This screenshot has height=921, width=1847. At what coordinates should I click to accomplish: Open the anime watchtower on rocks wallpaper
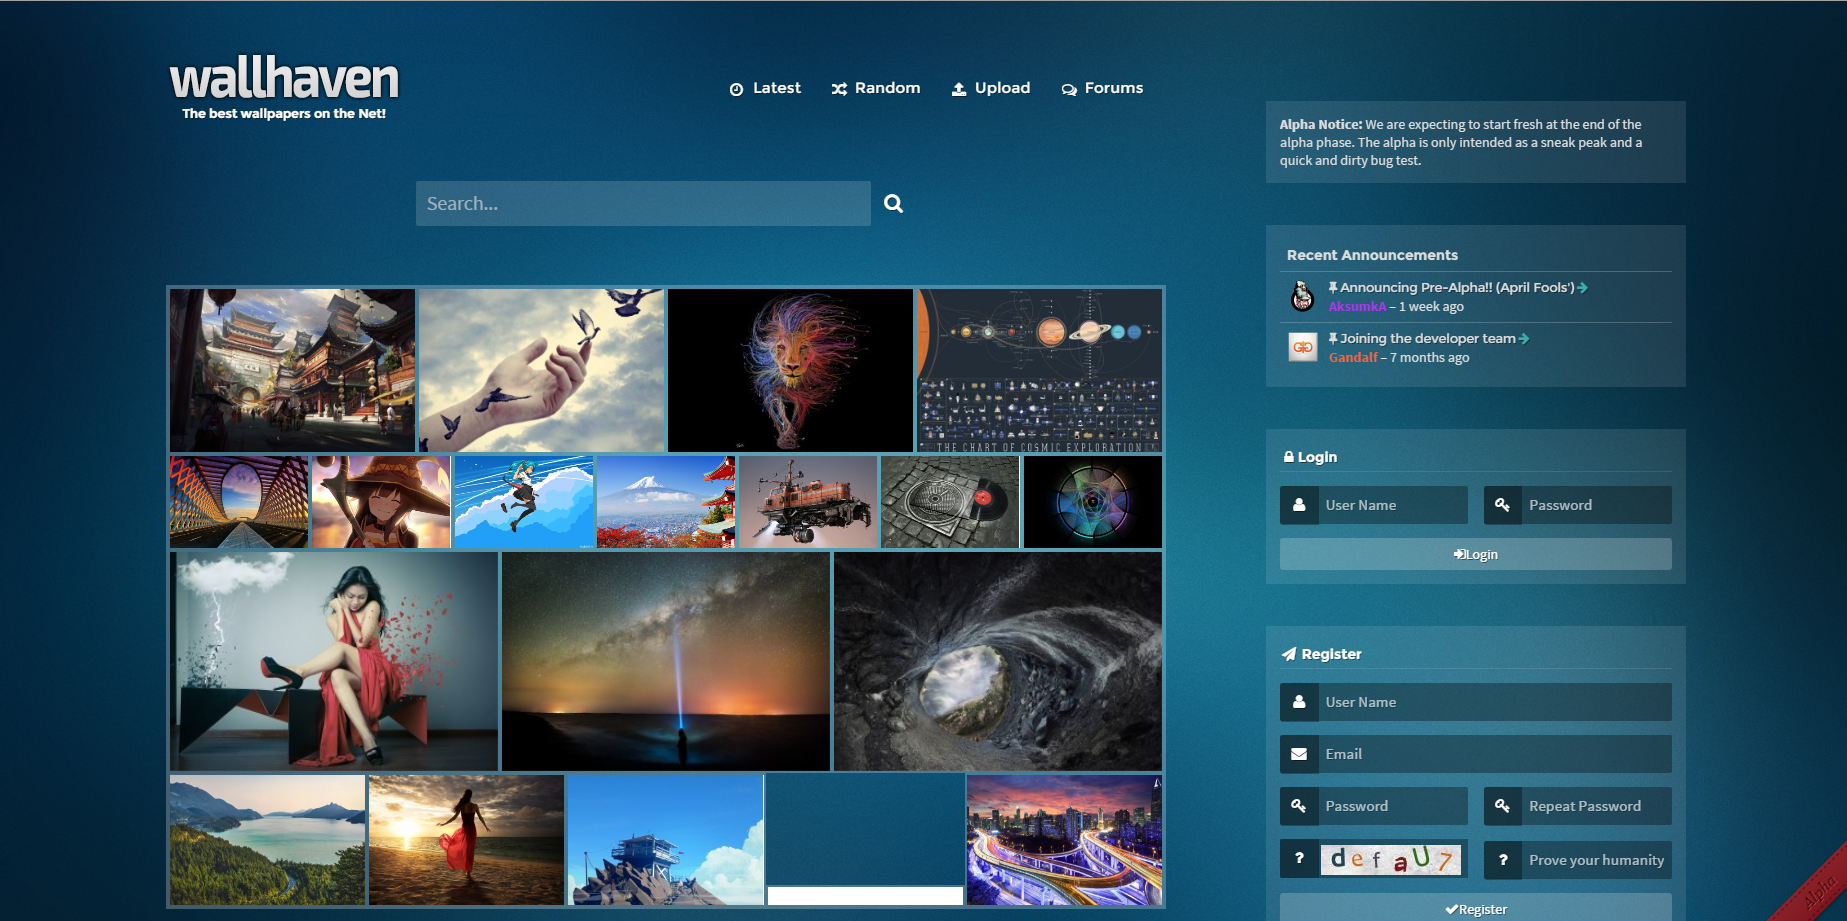(x=666, y=840)
